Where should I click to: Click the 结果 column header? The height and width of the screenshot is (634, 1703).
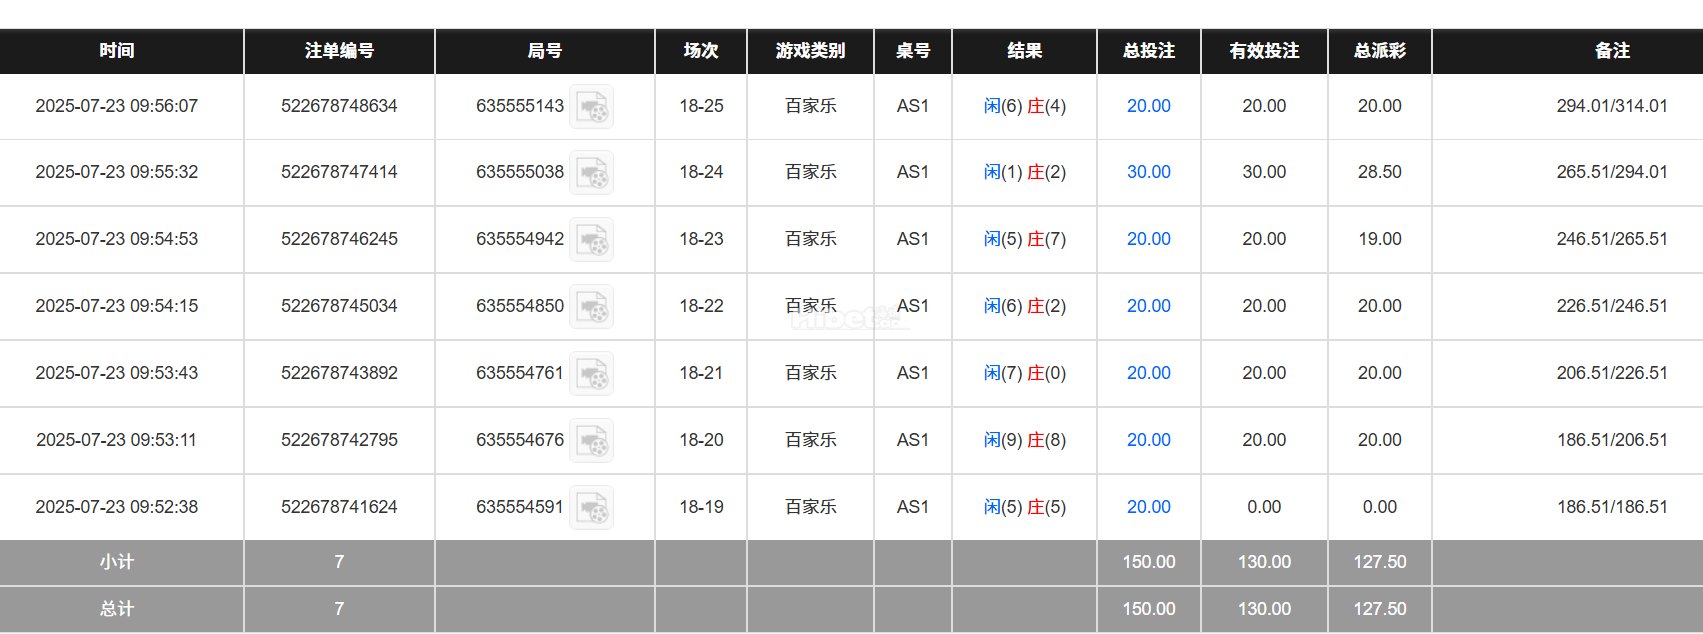coord(1024,51)
